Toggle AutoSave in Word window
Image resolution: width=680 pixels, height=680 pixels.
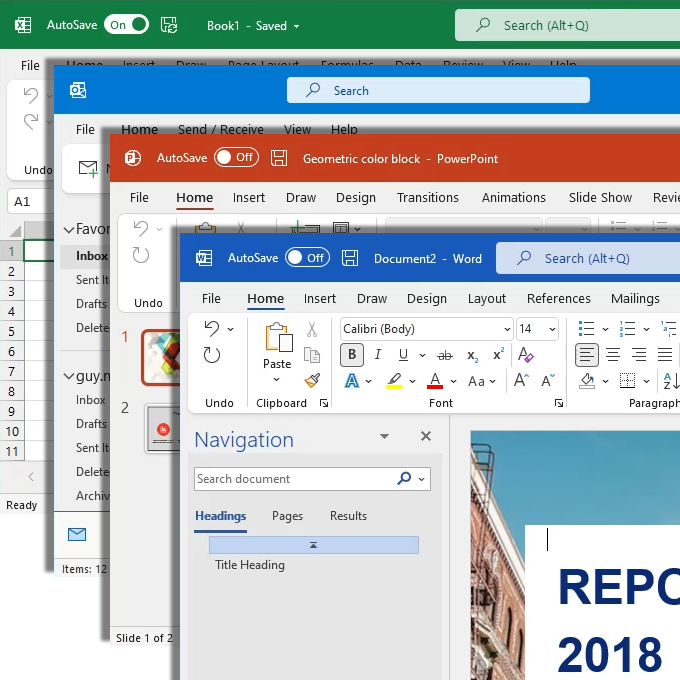[307, 258]
